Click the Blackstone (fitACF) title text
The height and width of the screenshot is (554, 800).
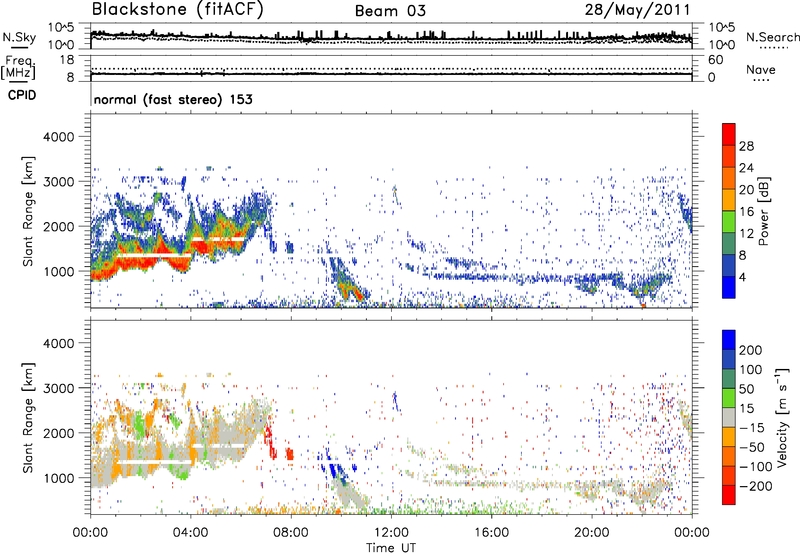[177, 10]
